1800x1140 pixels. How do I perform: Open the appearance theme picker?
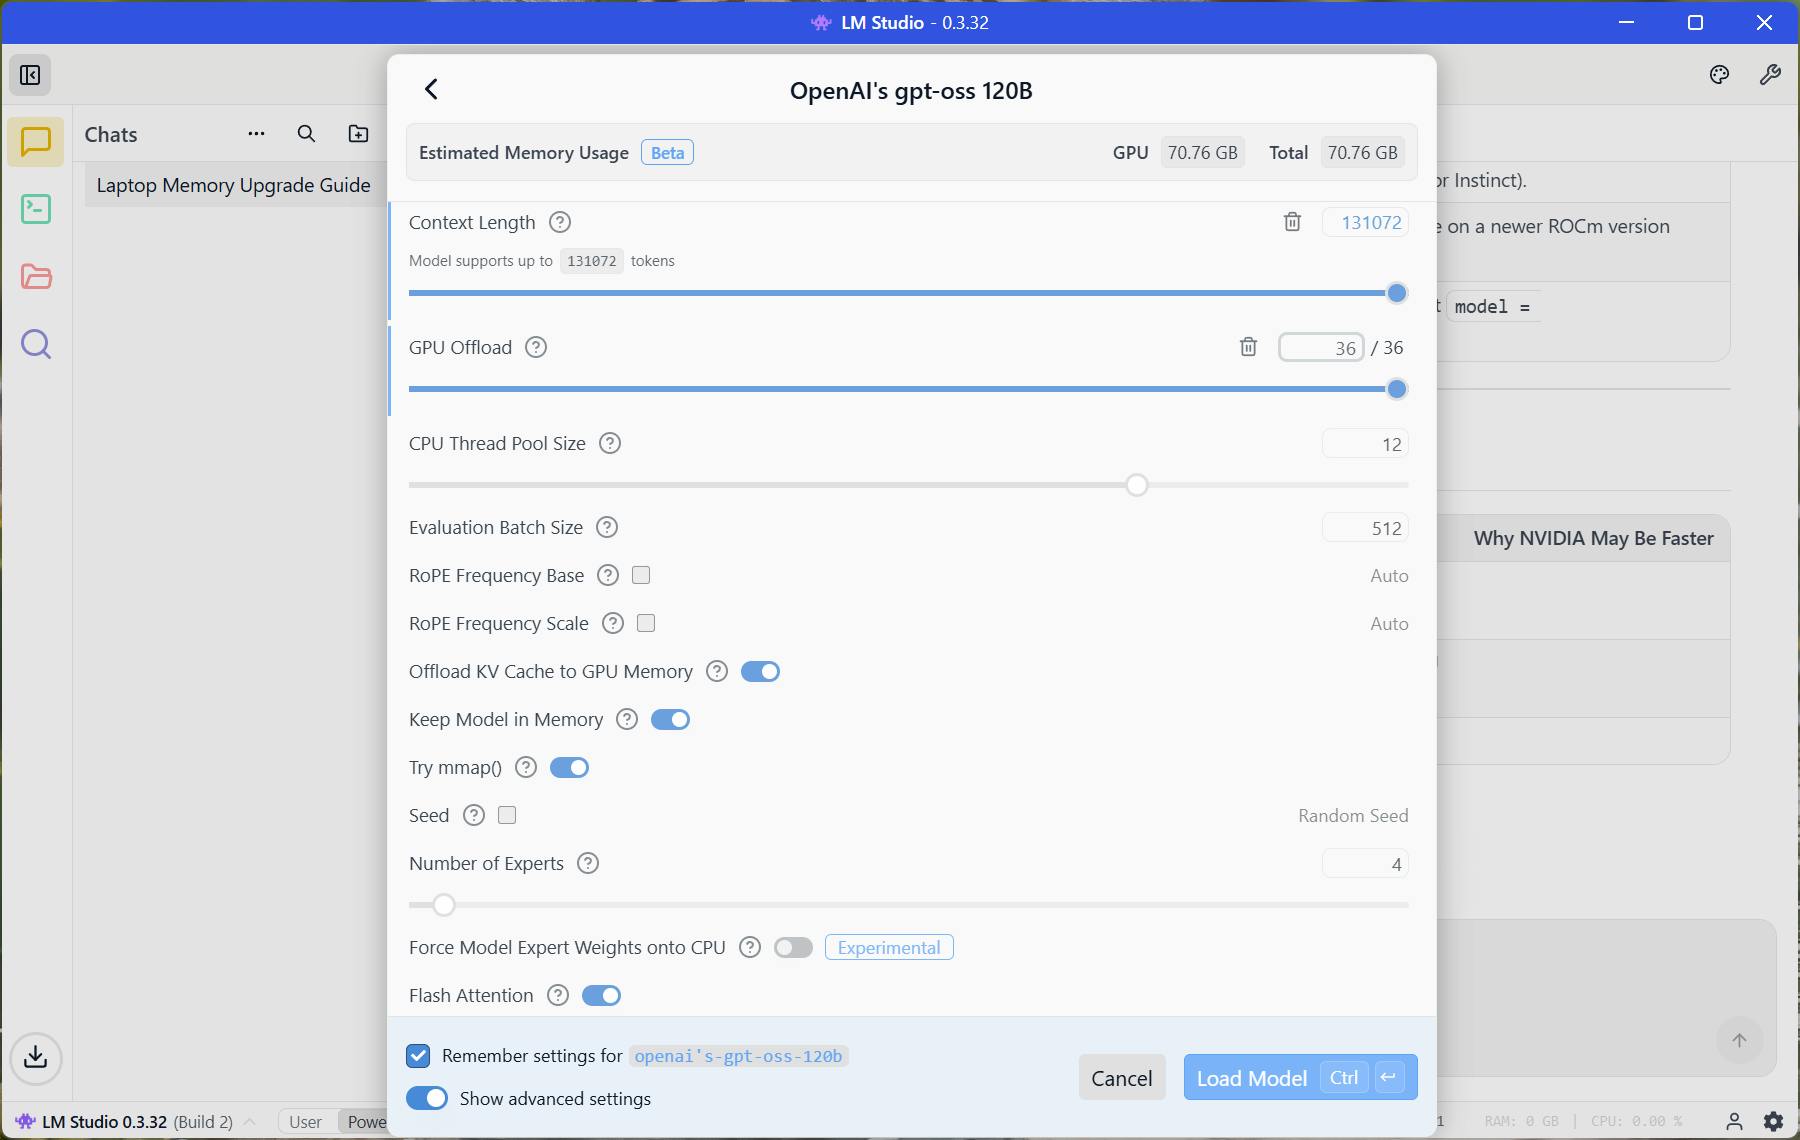click(x=1720, y=74)
